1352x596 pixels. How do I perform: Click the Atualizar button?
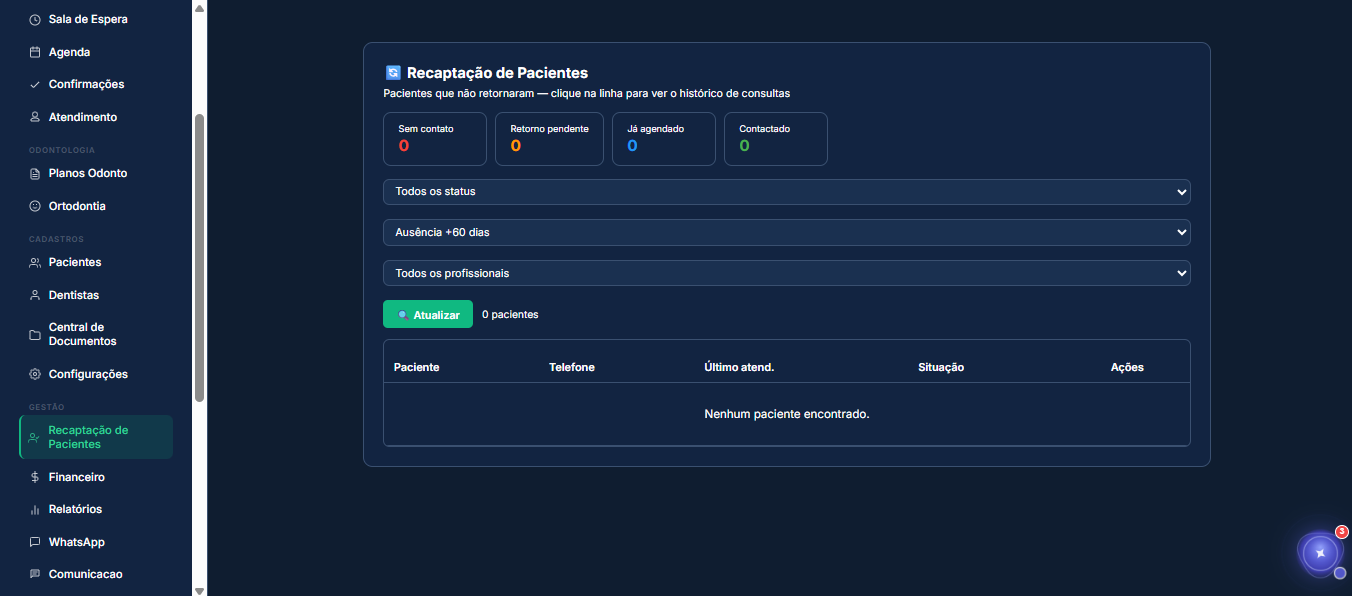(428, 314)
